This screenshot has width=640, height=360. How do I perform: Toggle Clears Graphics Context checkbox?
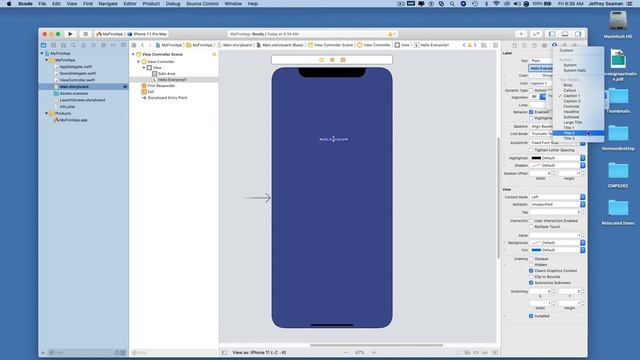[531, 271]
